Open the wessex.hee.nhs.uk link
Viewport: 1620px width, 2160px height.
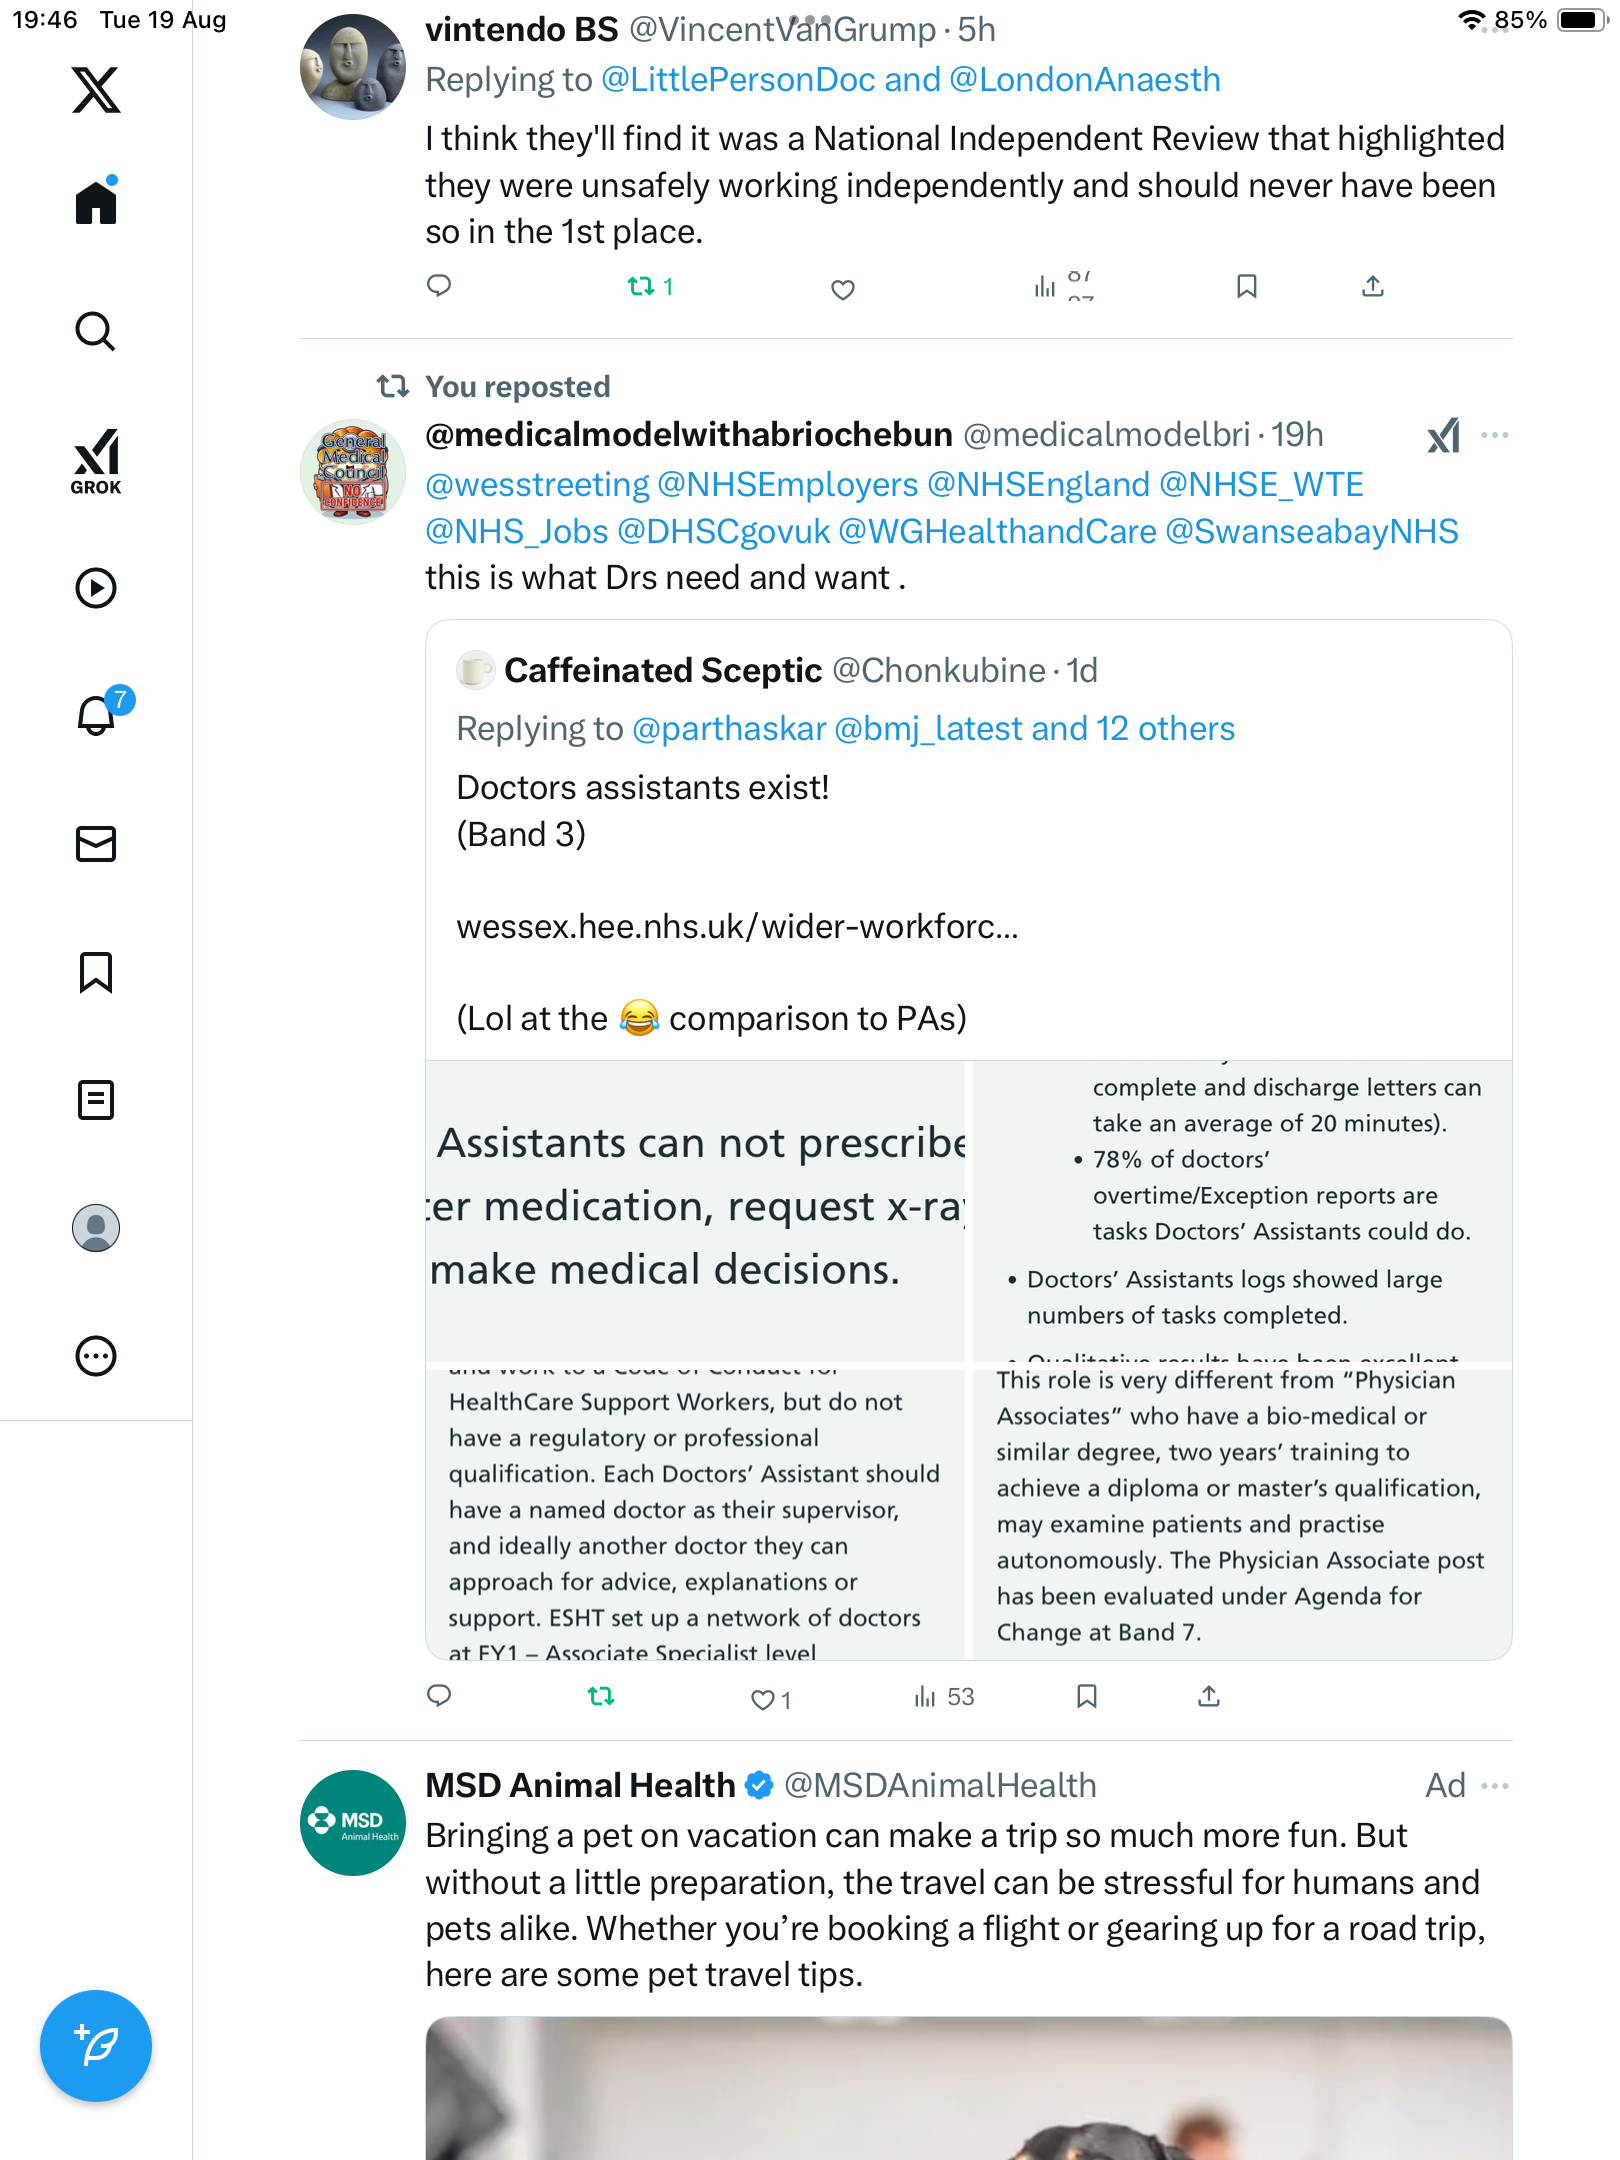tap(737, 927)
